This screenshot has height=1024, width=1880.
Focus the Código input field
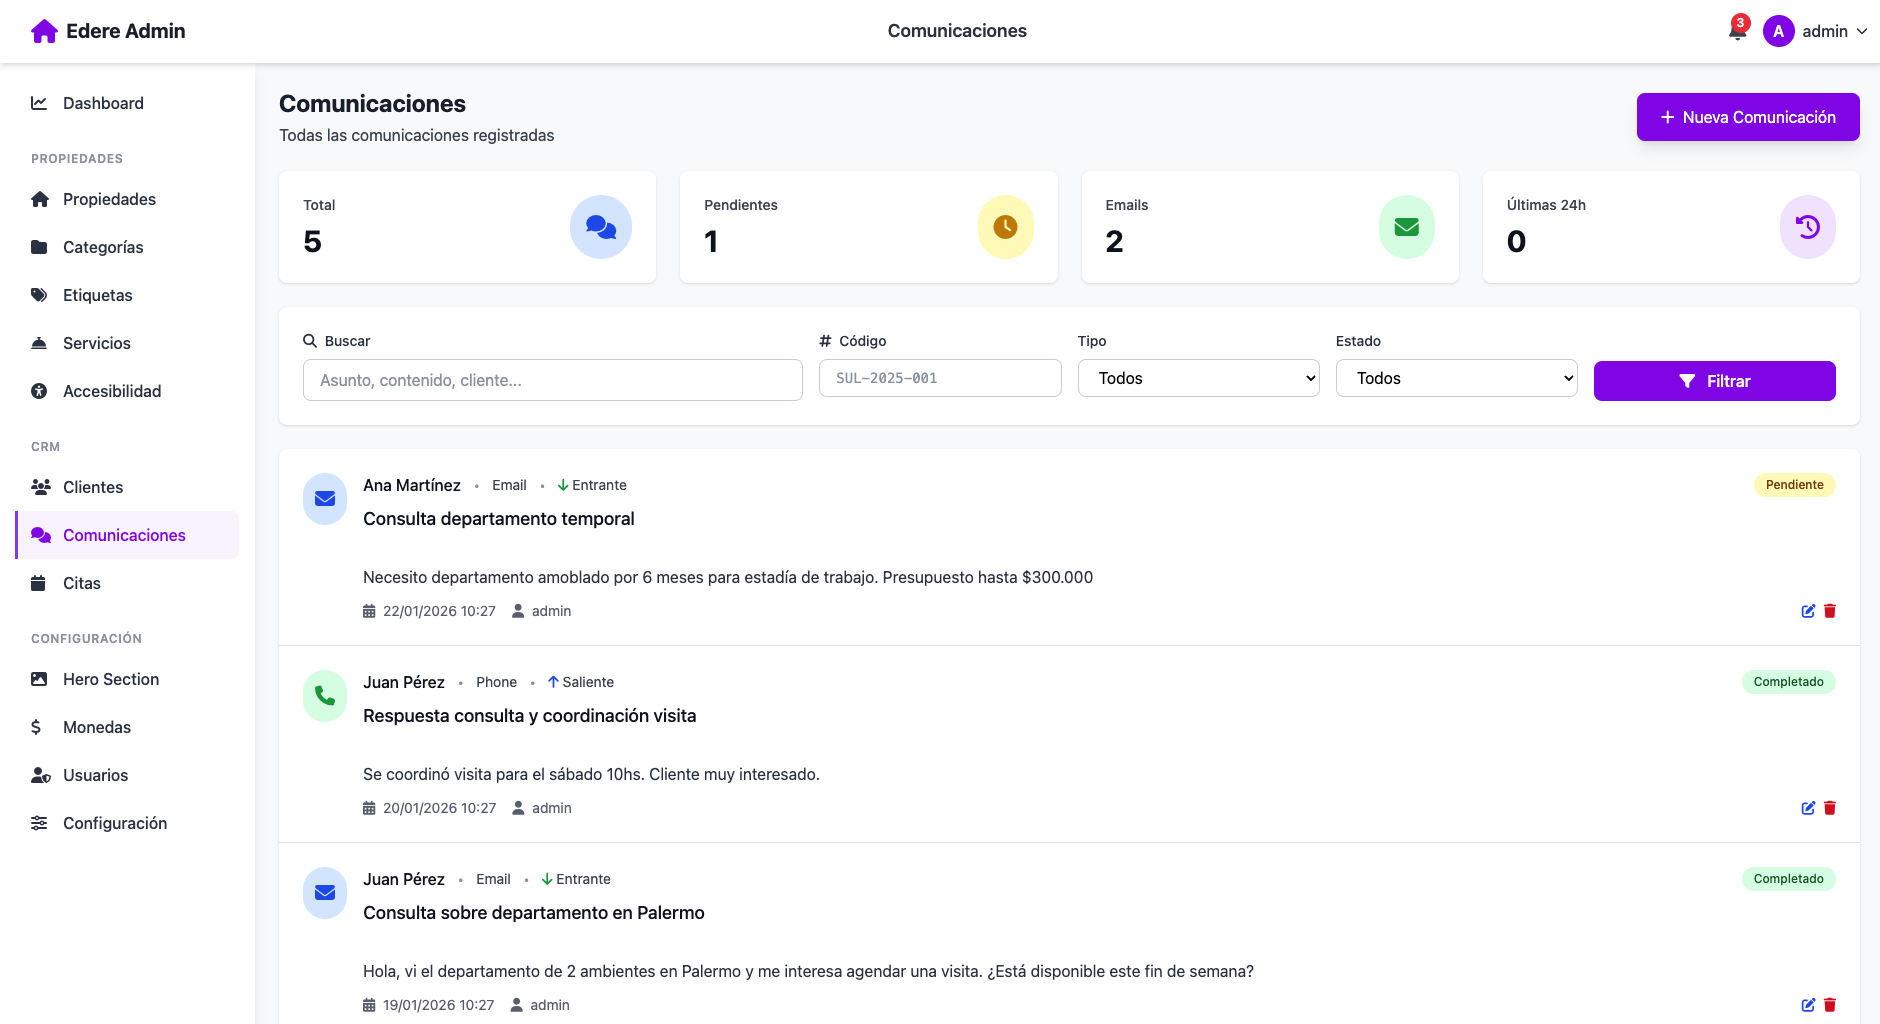tap(939, 378)
